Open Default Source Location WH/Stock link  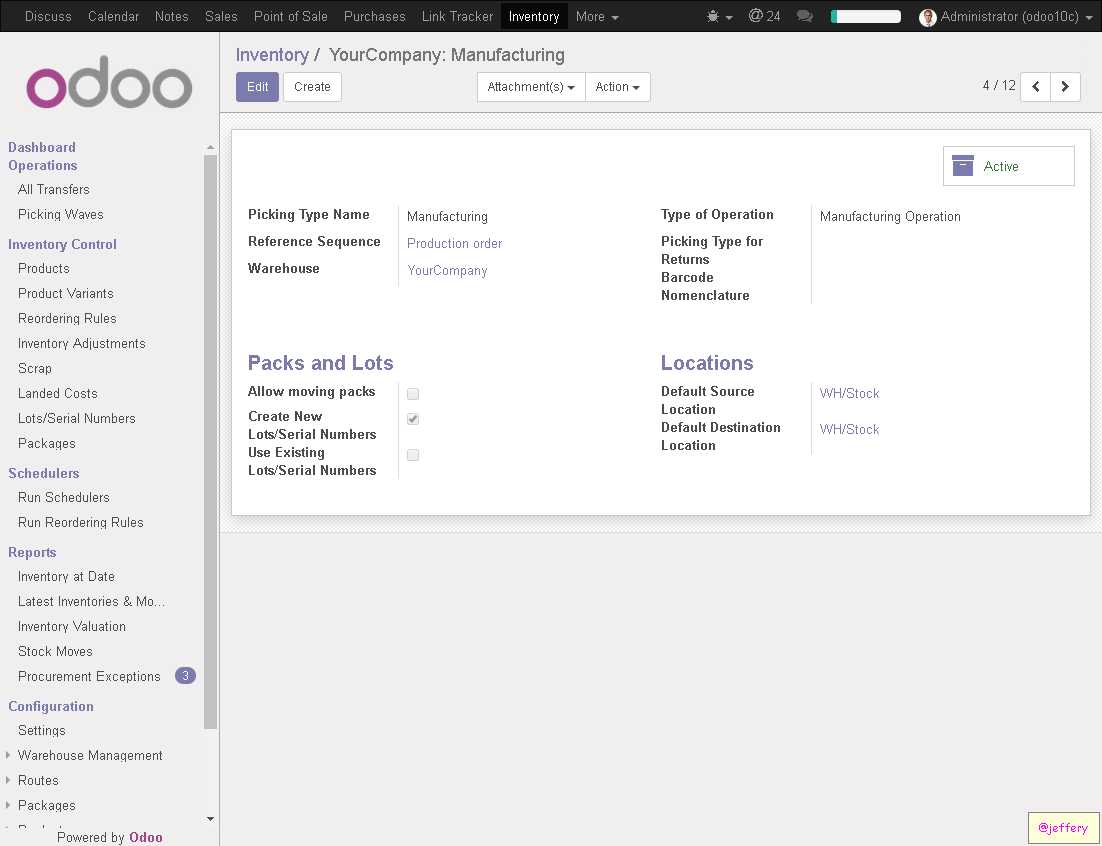point(849,393)
